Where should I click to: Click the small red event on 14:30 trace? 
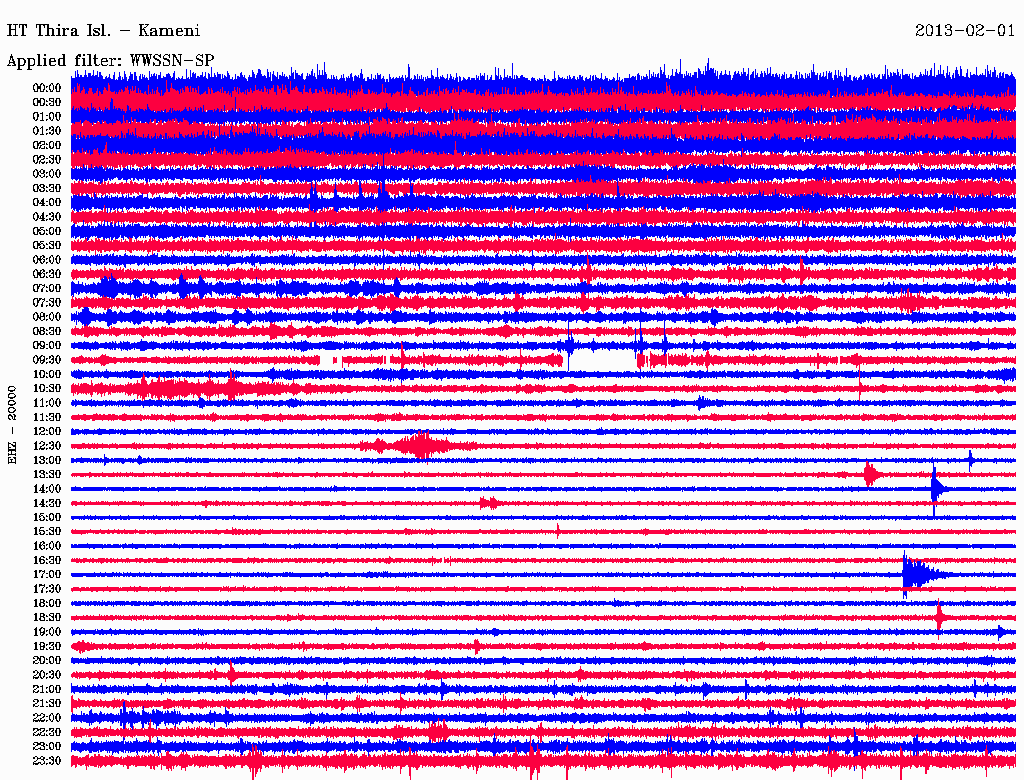tap(489, 503)
